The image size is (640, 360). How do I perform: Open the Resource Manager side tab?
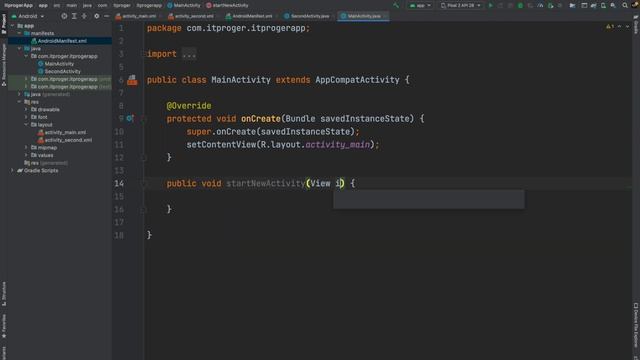coord(4,65)
